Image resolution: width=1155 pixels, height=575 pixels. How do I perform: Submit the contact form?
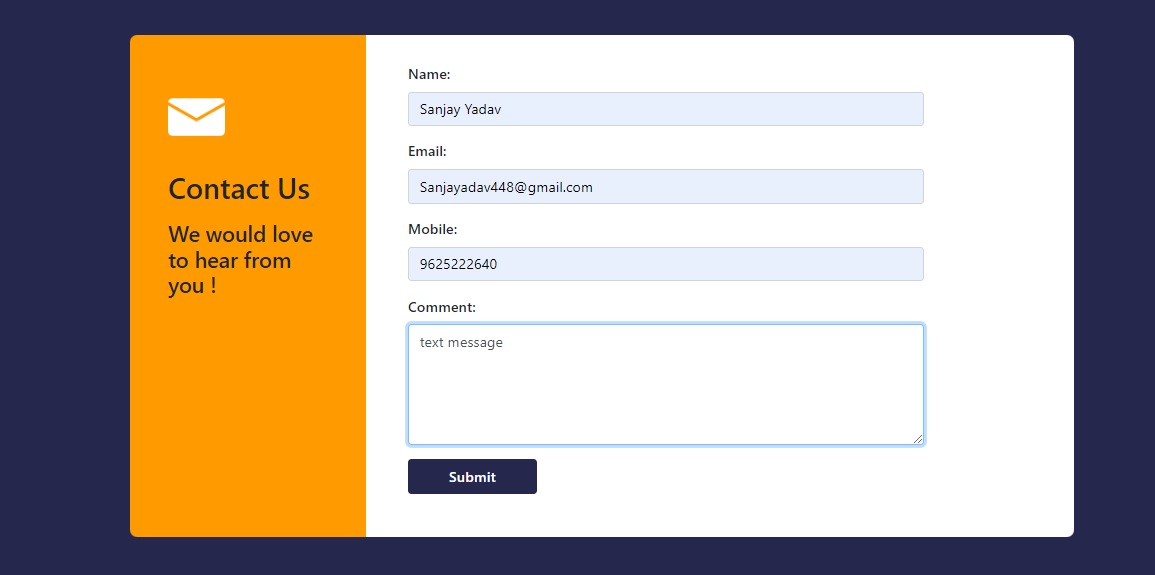tap(472, 476)
